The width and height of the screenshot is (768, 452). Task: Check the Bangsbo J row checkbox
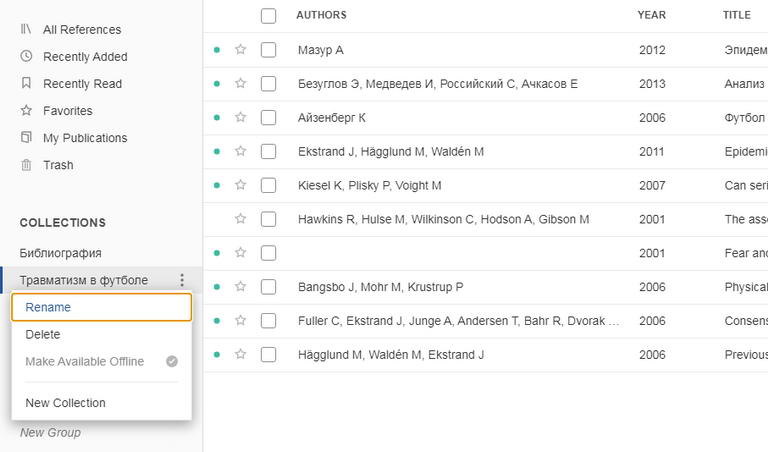click(268, 286)
